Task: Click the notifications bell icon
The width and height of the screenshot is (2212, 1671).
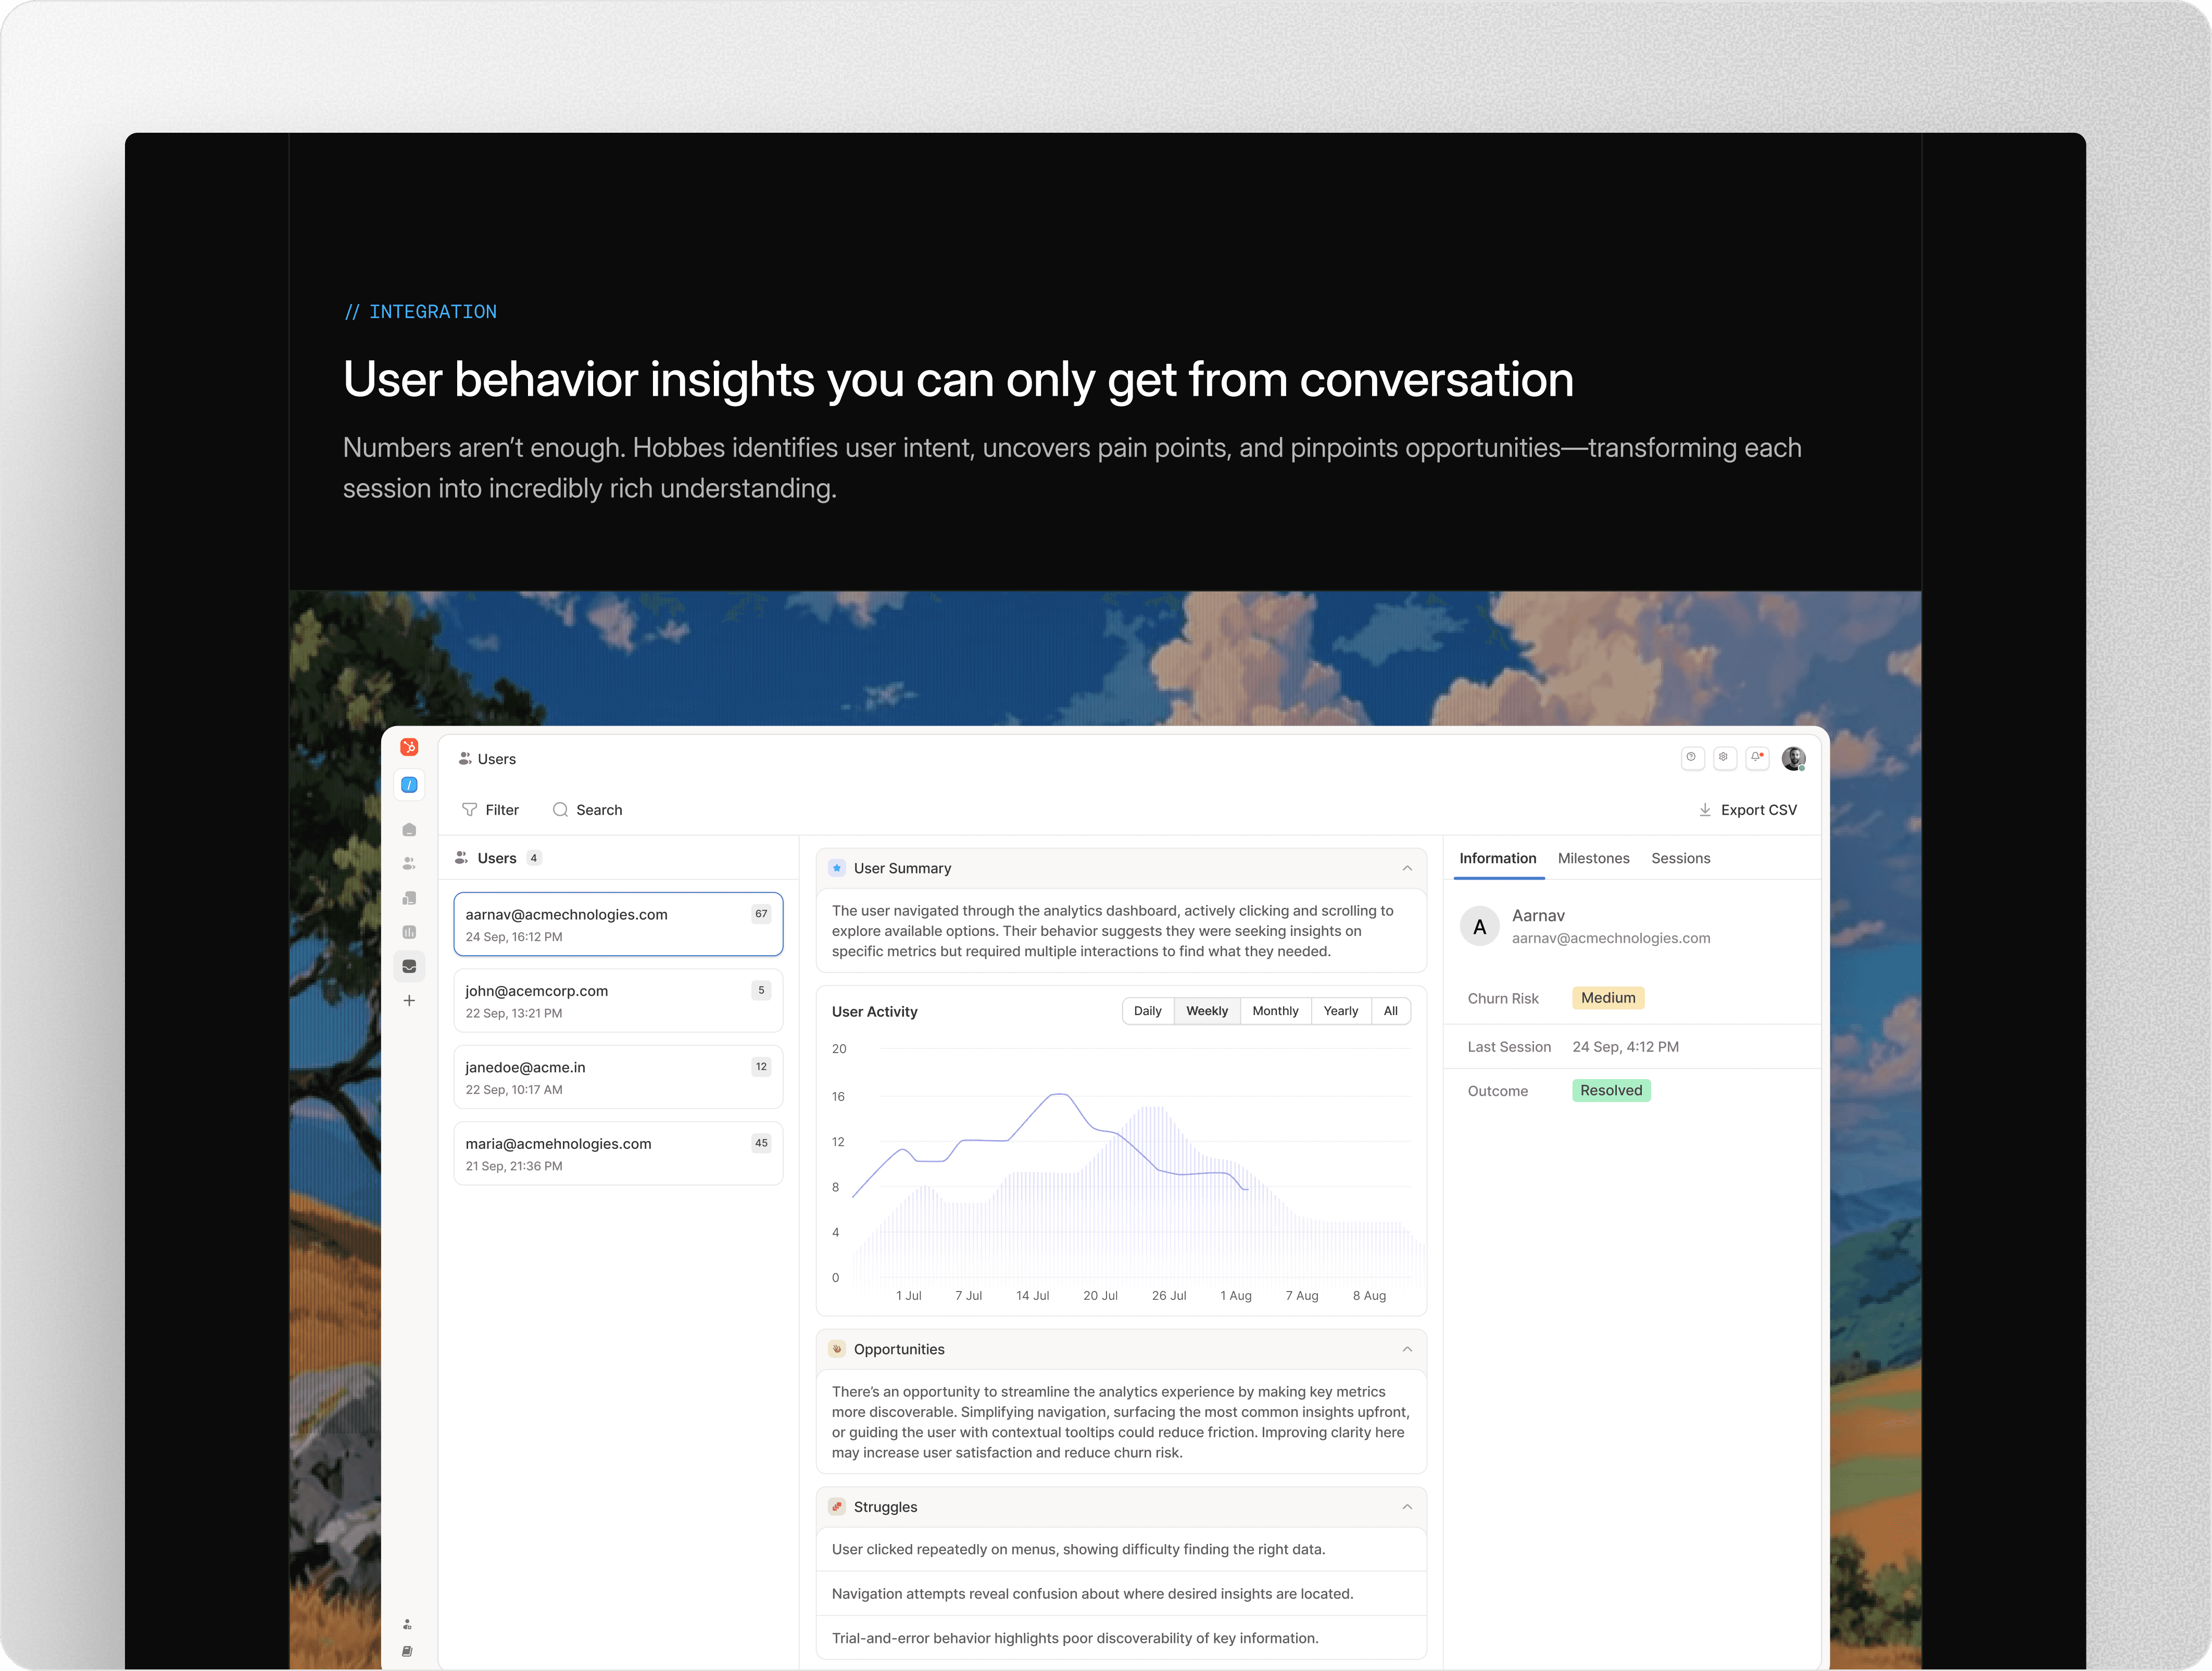Action: click(1756, 758)
